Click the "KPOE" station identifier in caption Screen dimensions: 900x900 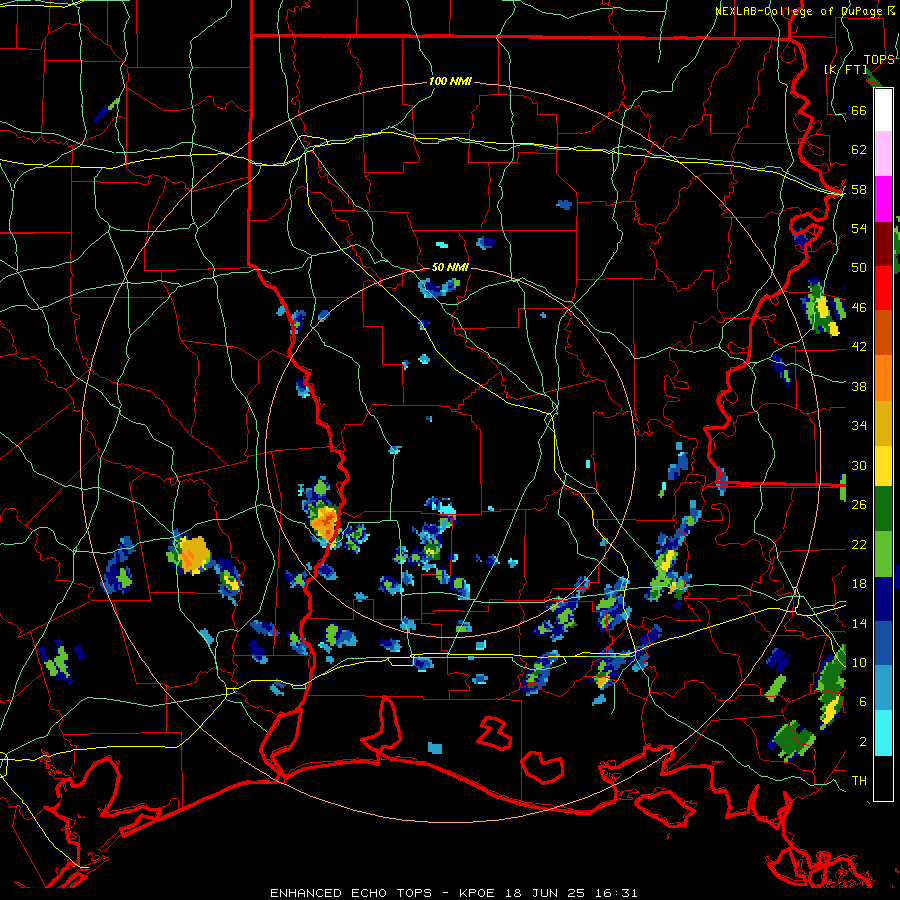[479, 893]
